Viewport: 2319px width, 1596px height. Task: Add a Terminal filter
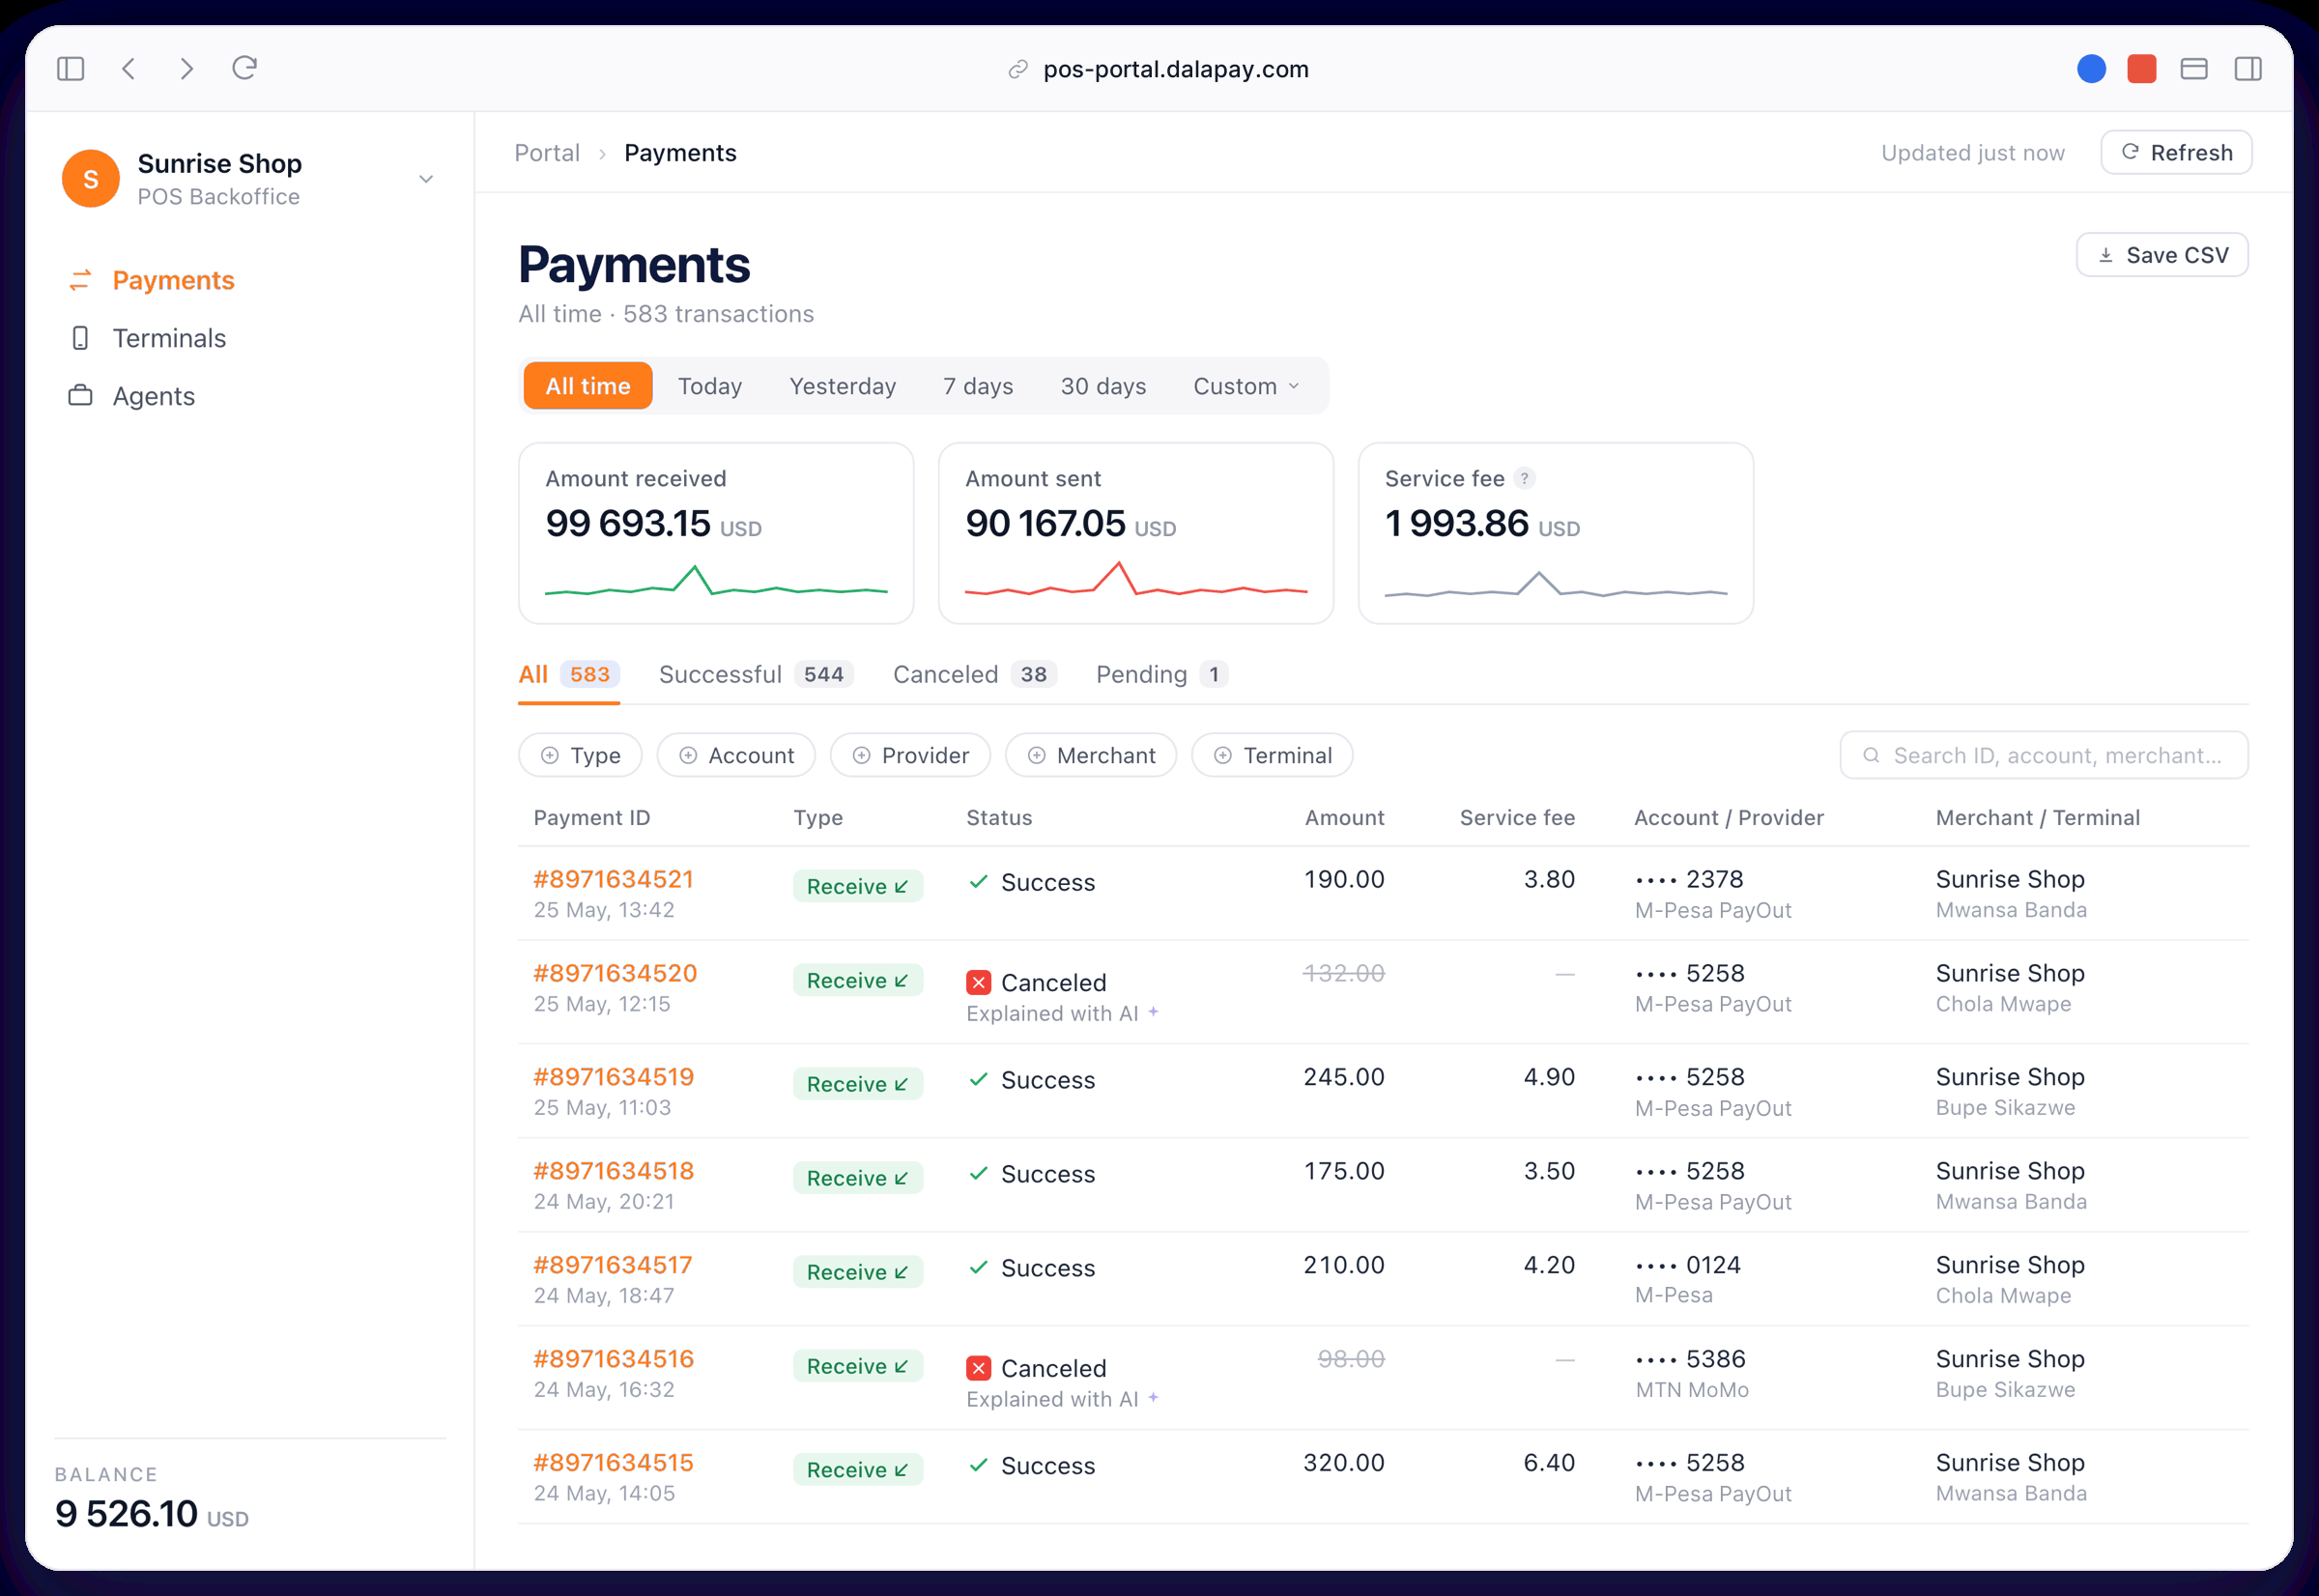[x=1272, y=755]
